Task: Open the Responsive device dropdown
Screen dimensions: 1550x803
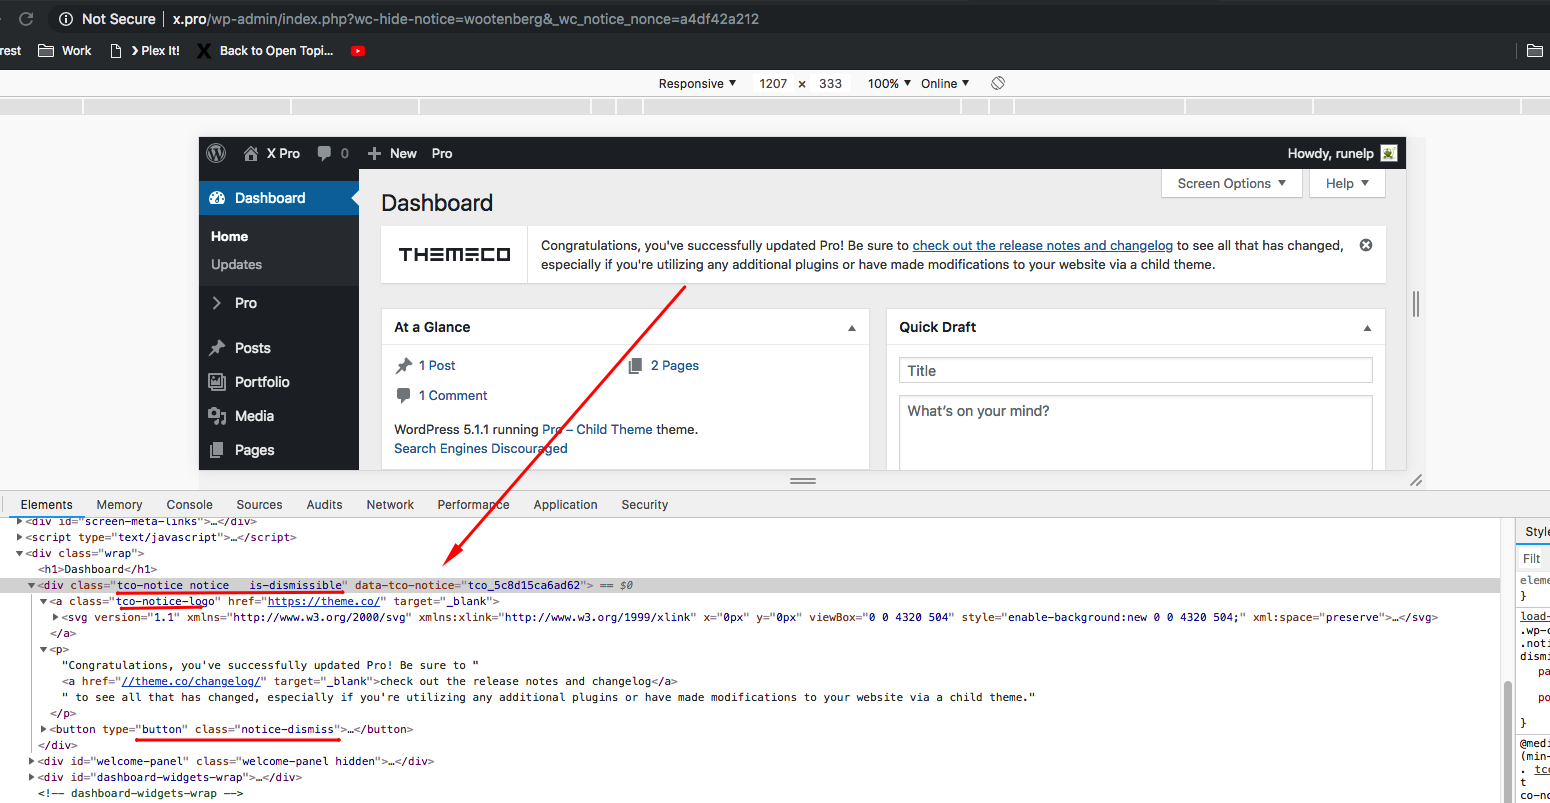Action: 697,83
